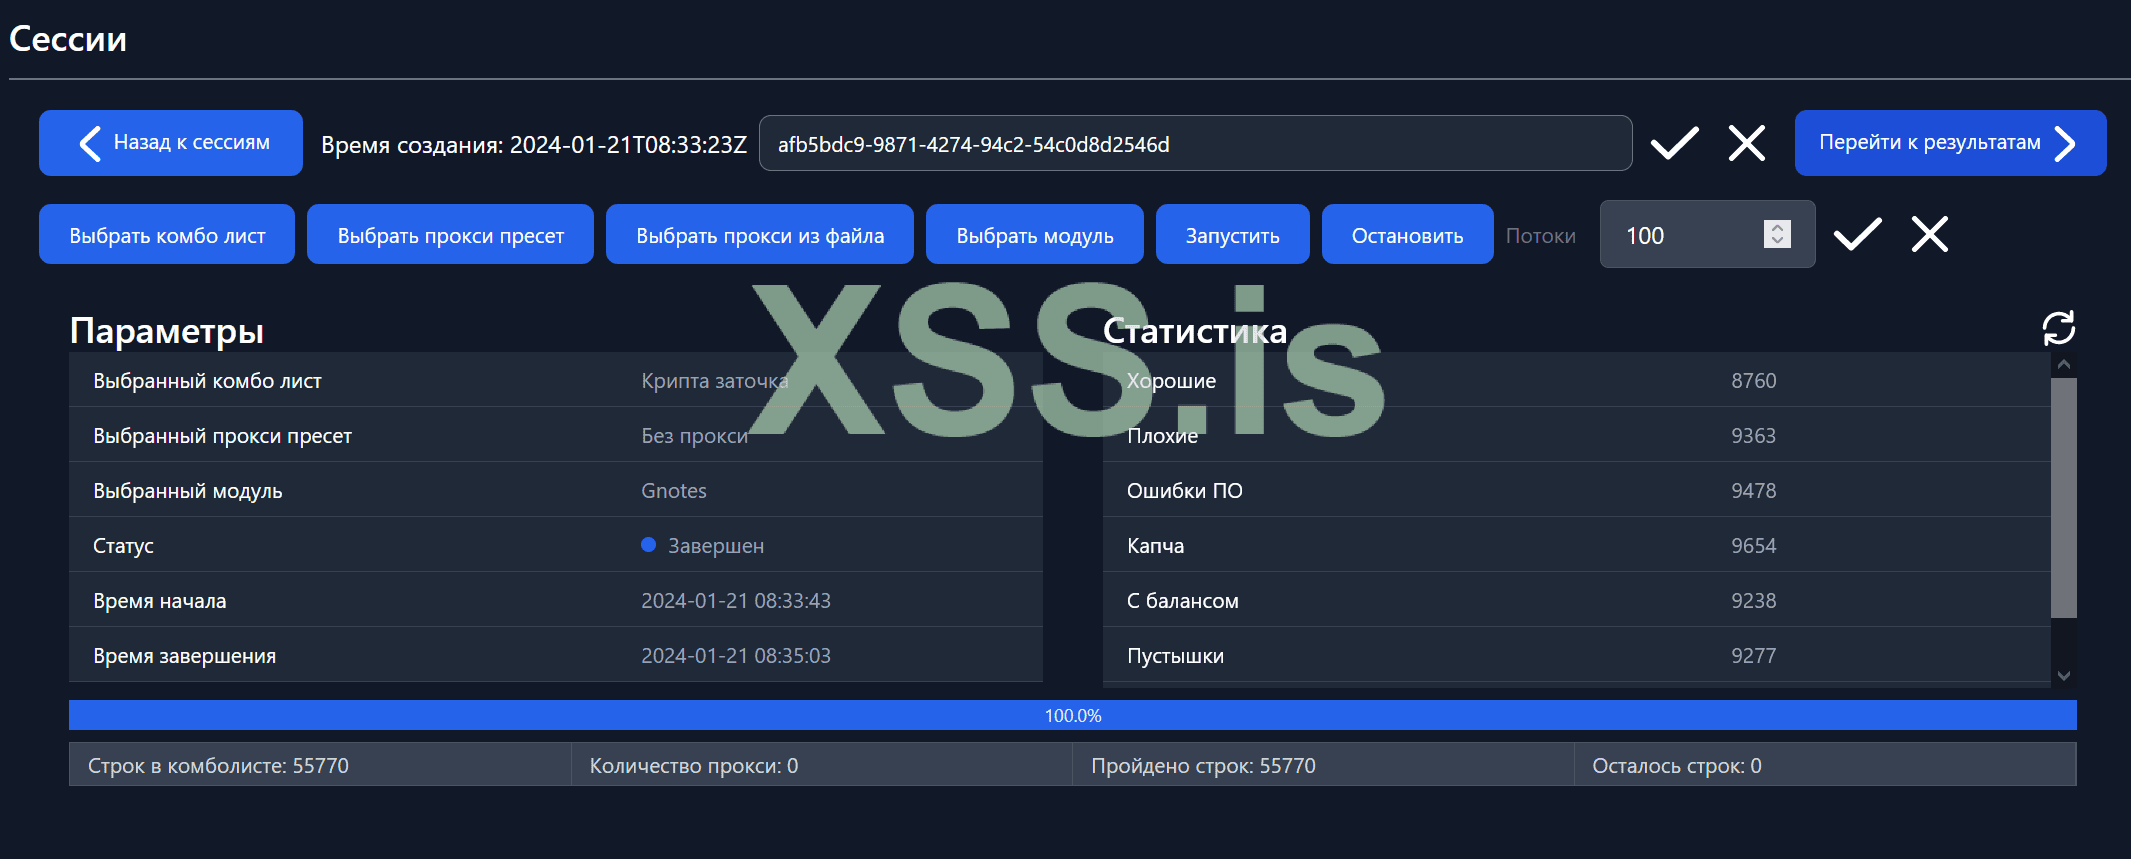Select the Пустышки statistics row label

[x=1175, y=656]
